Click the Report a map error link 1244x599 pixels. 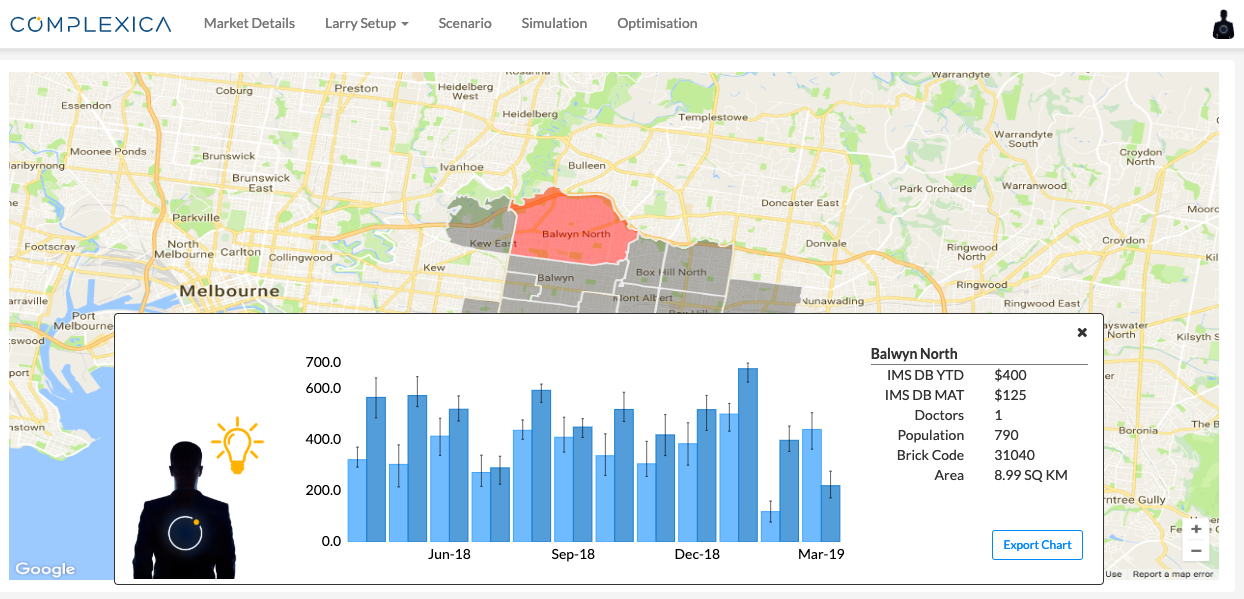[x=1172, y=574]
